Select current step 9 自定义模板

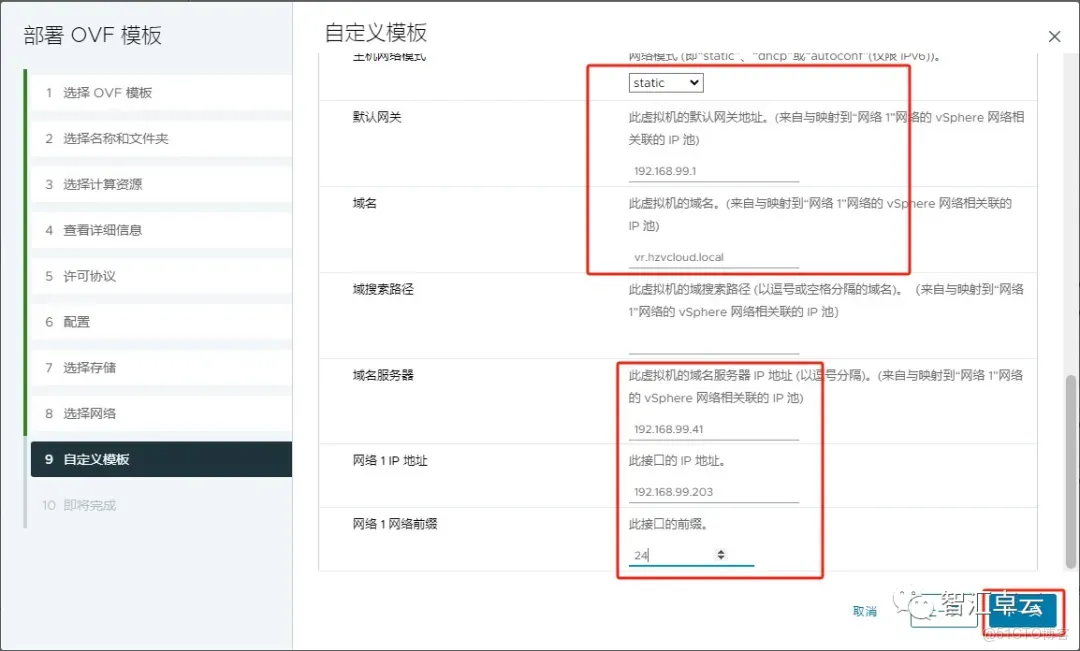(x=161, y=459)
